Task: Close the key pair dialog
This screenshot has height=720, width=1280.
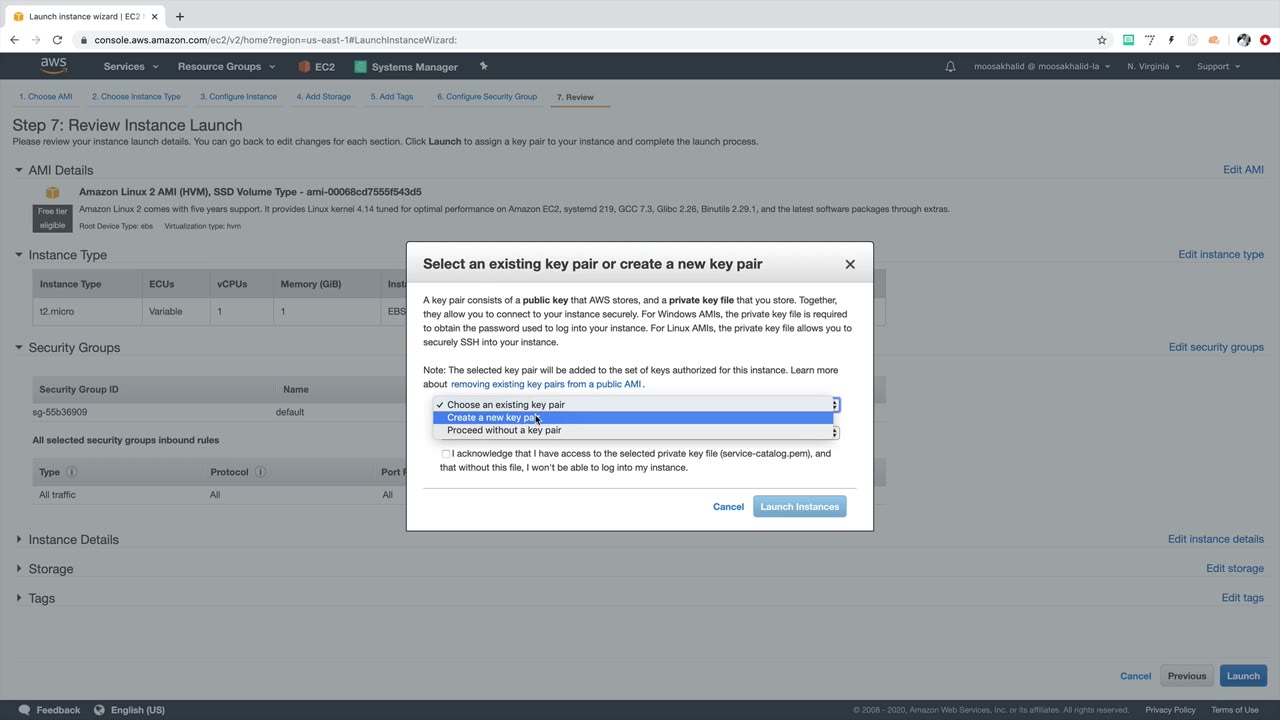Action: pos(850,264)
